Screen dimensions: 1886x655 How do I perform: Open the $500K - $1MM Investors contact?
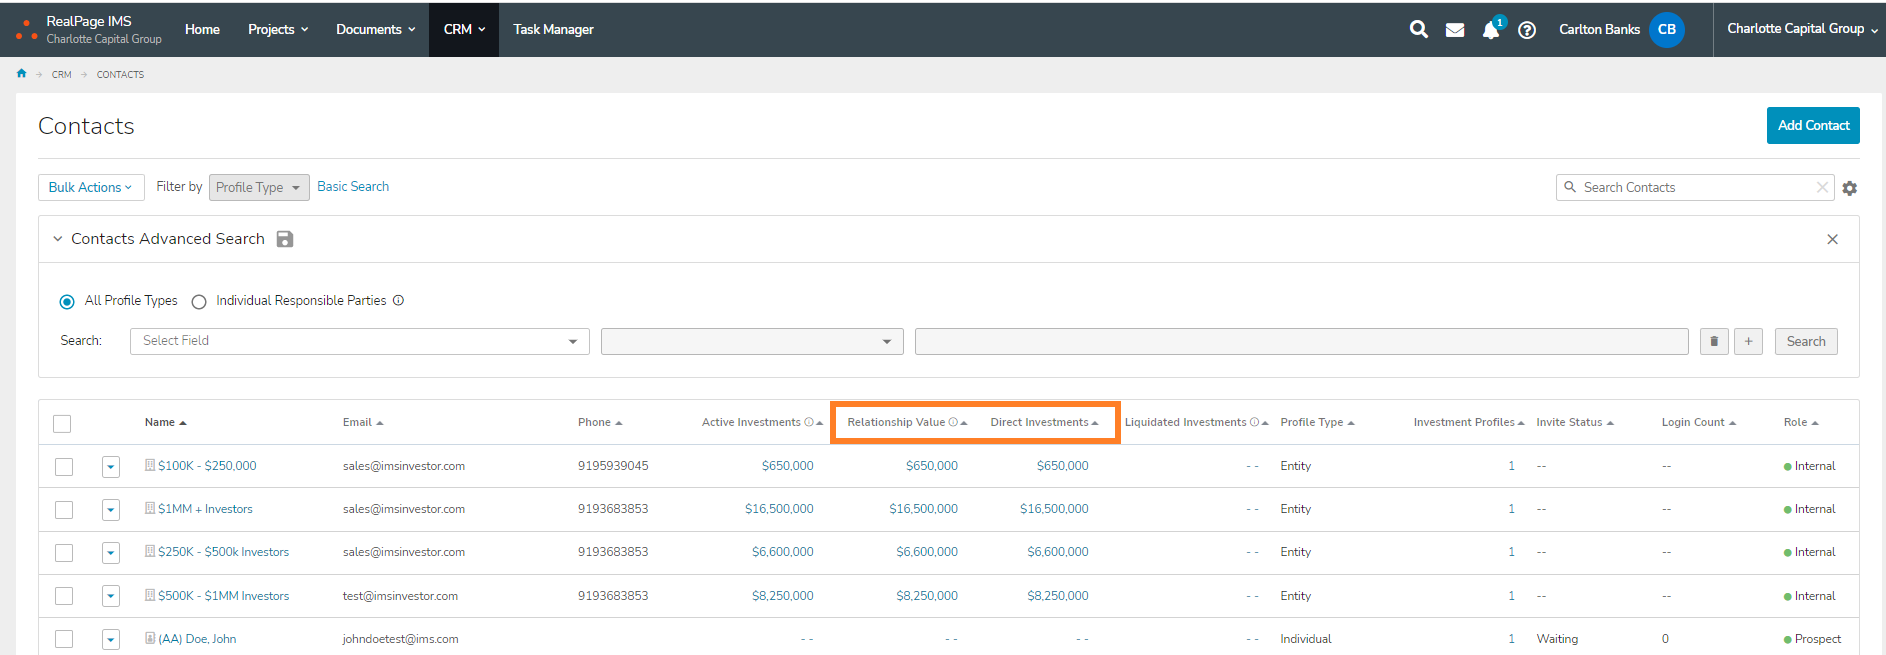(x=223, y=595)
